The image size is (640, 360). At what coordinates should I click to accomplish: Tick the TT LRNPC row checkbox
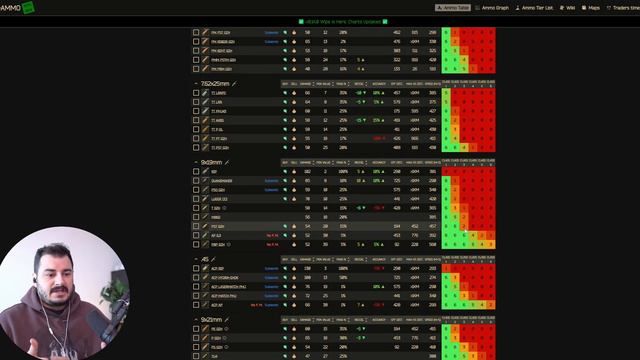click(196, 93)
